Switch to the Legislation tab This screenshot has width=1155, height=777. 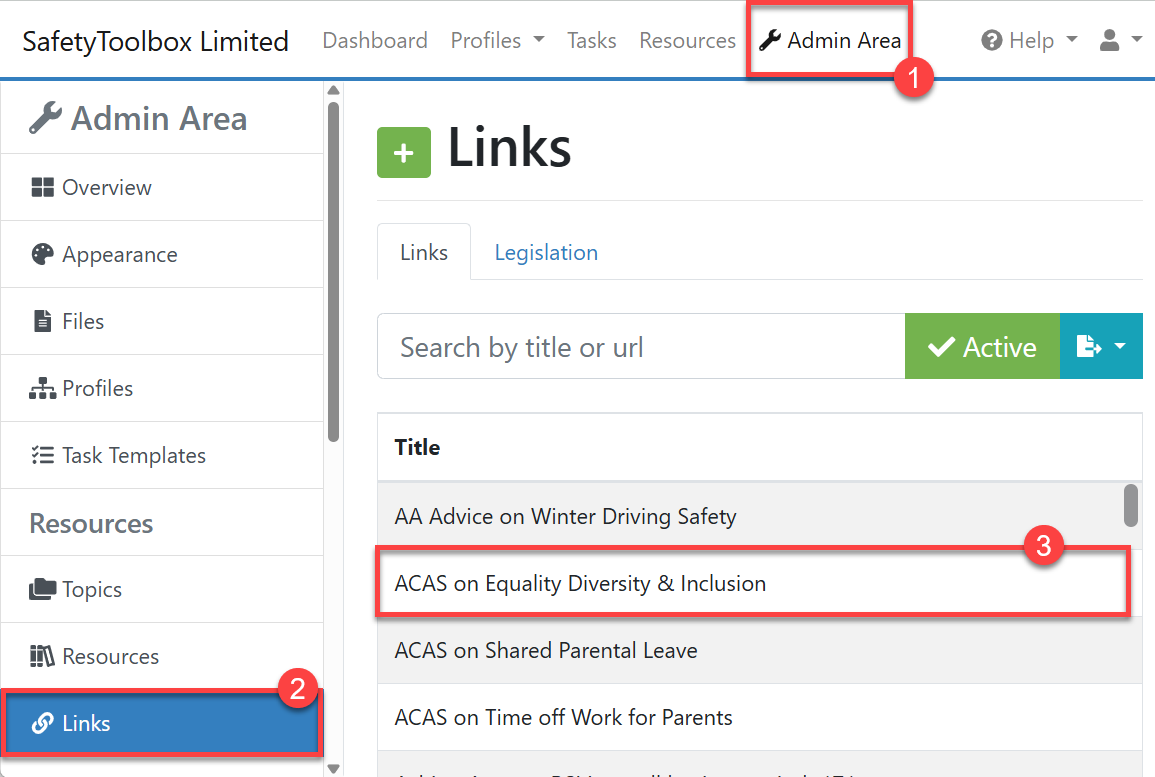pyautogui.click(x=546, y=253)
